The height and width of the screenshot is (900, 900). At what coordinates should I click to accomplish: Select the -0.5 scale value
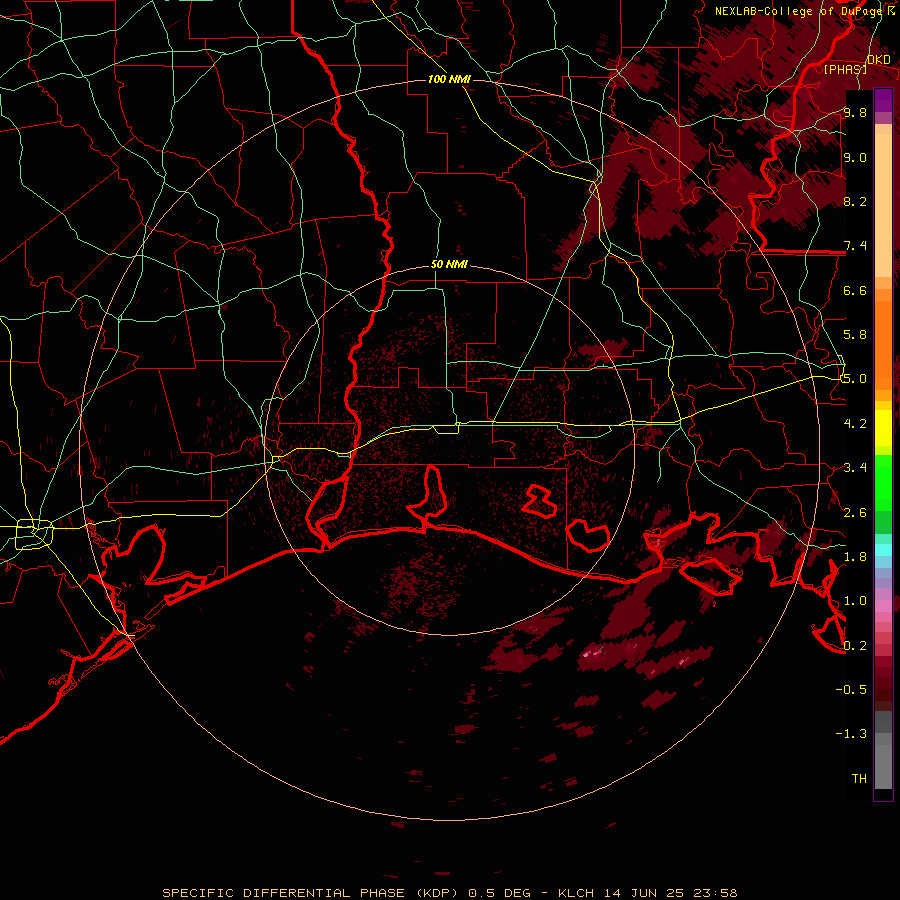point(851,689)
